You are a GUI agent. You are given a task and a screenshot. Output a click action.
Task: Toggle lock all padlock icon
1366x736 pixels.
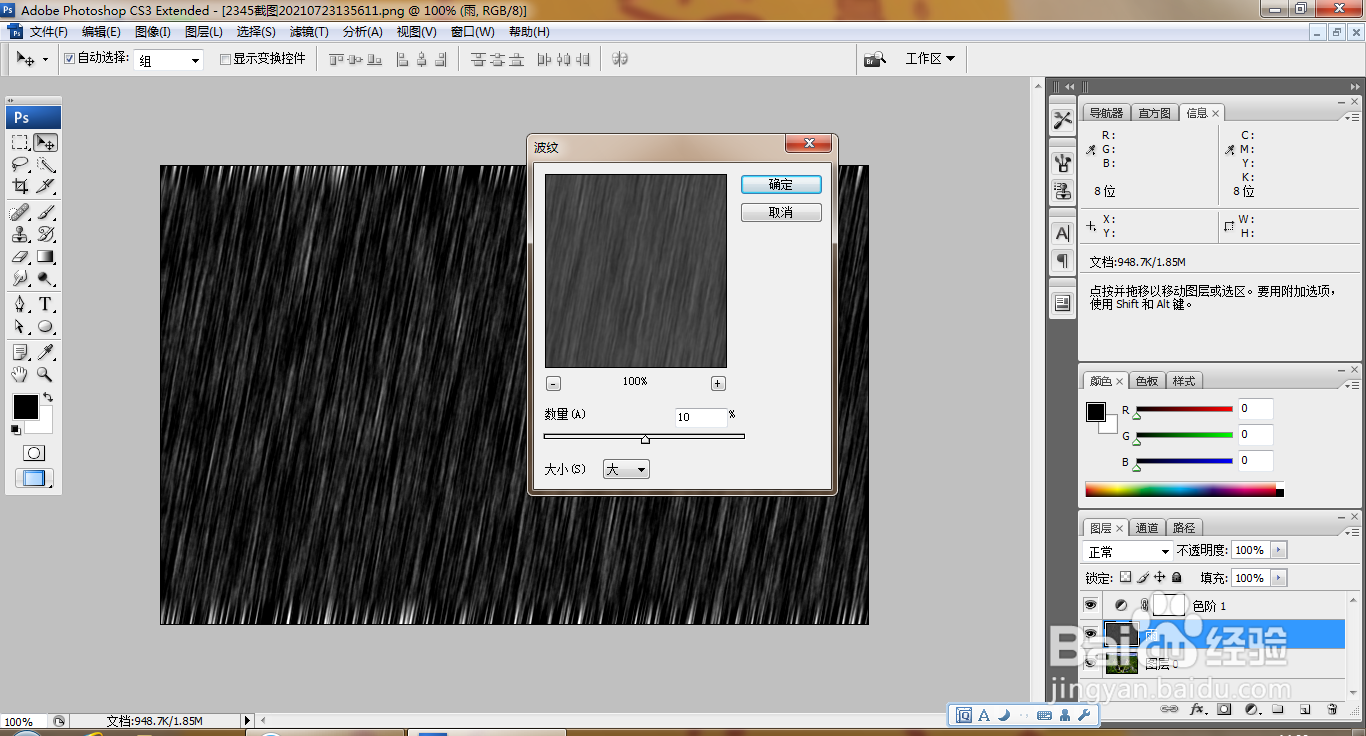pyautogui.click(x=1177, y=578)
